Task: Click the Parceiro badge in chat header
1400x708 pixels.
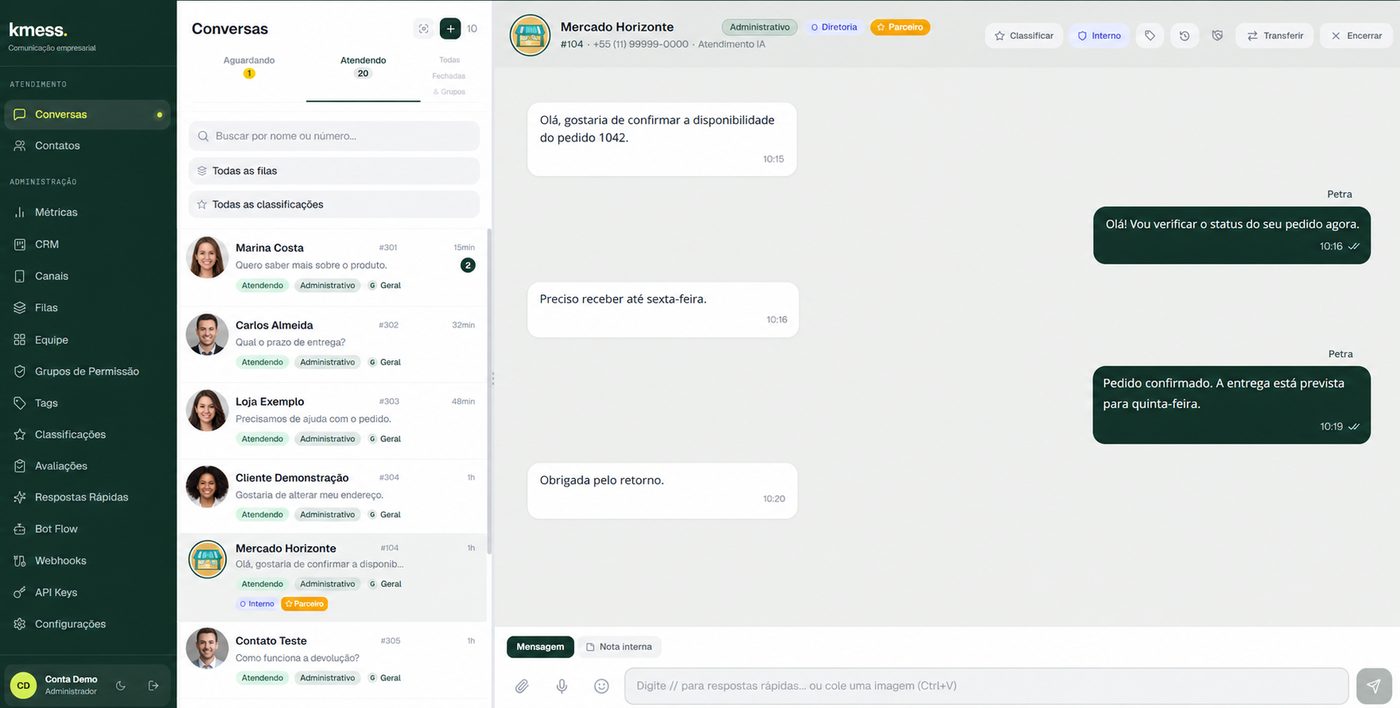Action: [900, 27]
